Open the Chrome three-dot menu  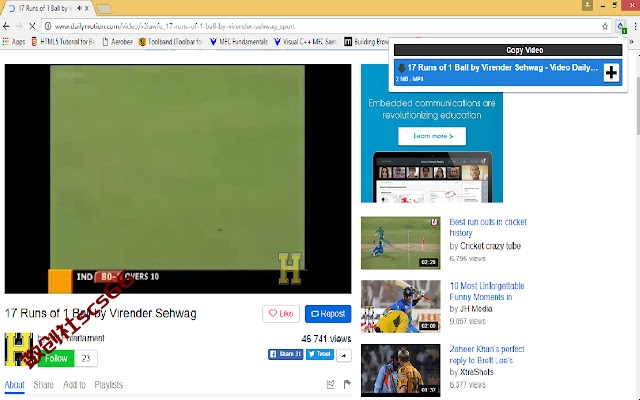[x=635, y=27]
